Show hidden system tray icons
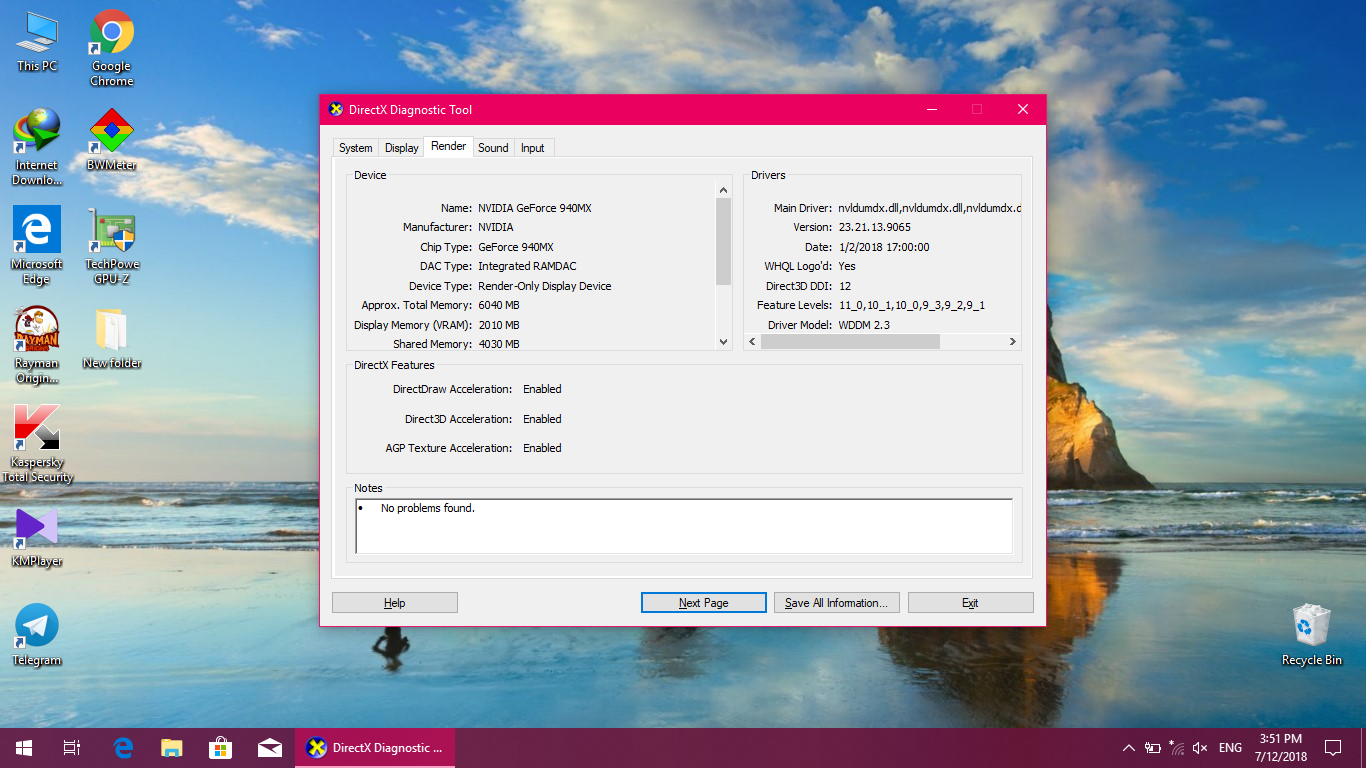This screenshot has height=768, width=1366. click(x=1128, y=748)
